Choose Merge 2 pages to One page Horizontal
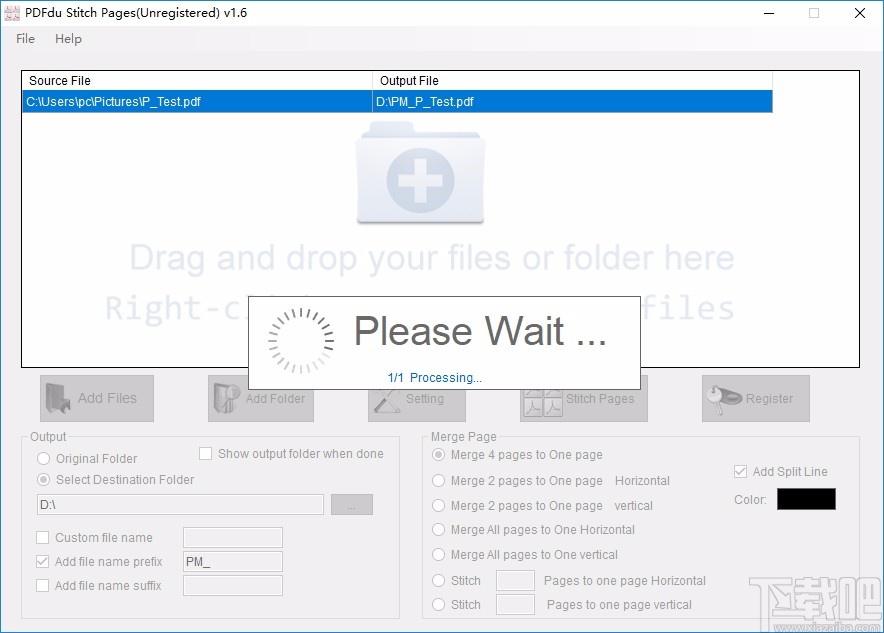The image size is (884, 633). (x=439, y=481)
